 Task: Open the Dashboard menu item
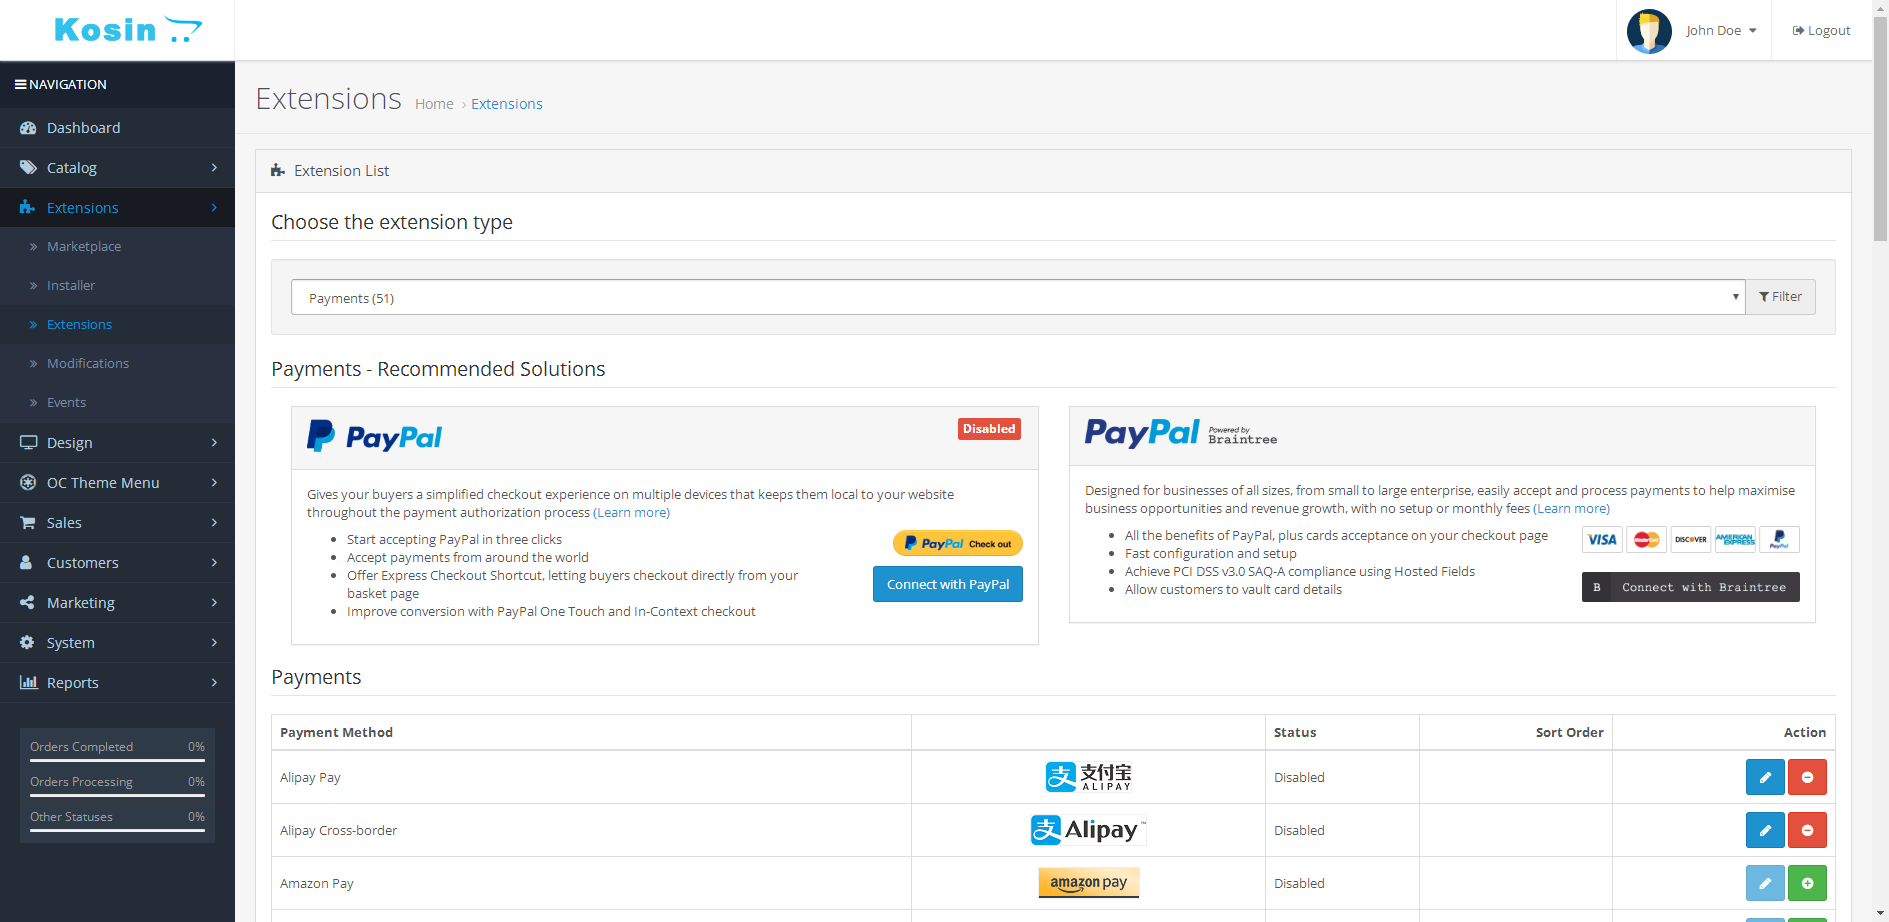click(83, 128)
